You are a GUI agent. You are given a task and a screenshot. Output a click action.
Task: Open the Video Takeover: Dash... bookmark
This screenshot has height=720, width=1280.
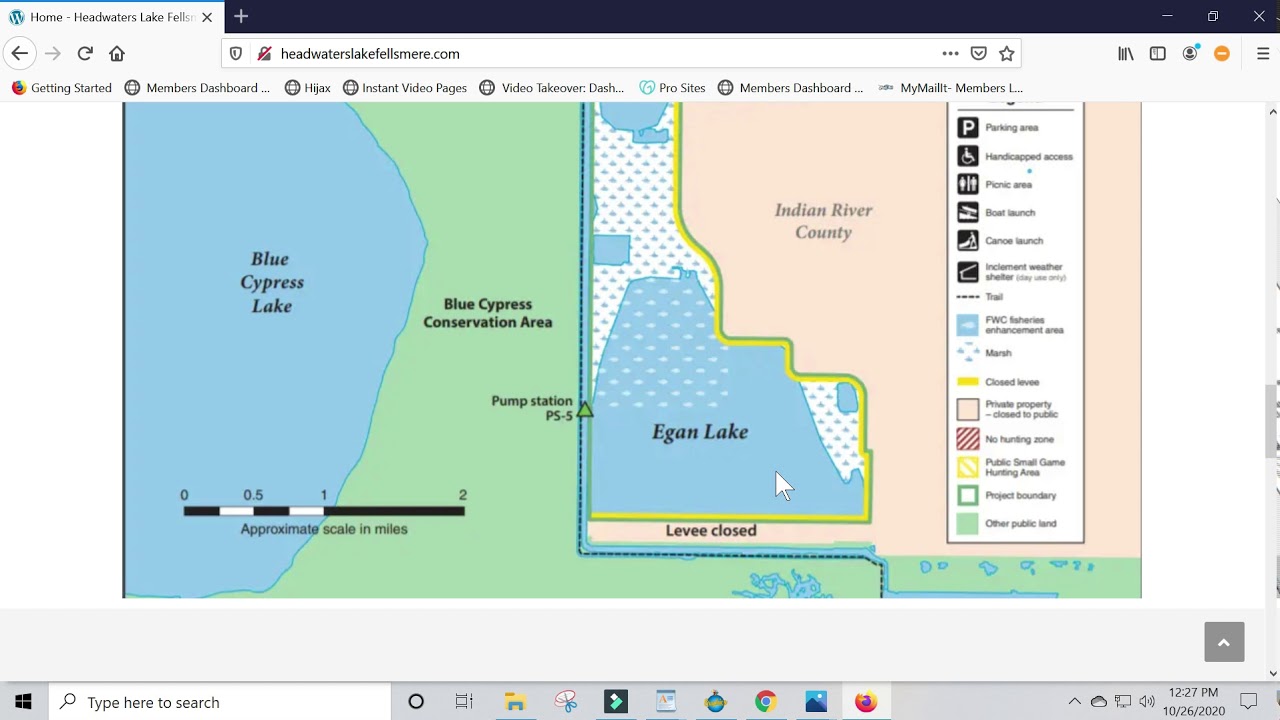(552, 88)
